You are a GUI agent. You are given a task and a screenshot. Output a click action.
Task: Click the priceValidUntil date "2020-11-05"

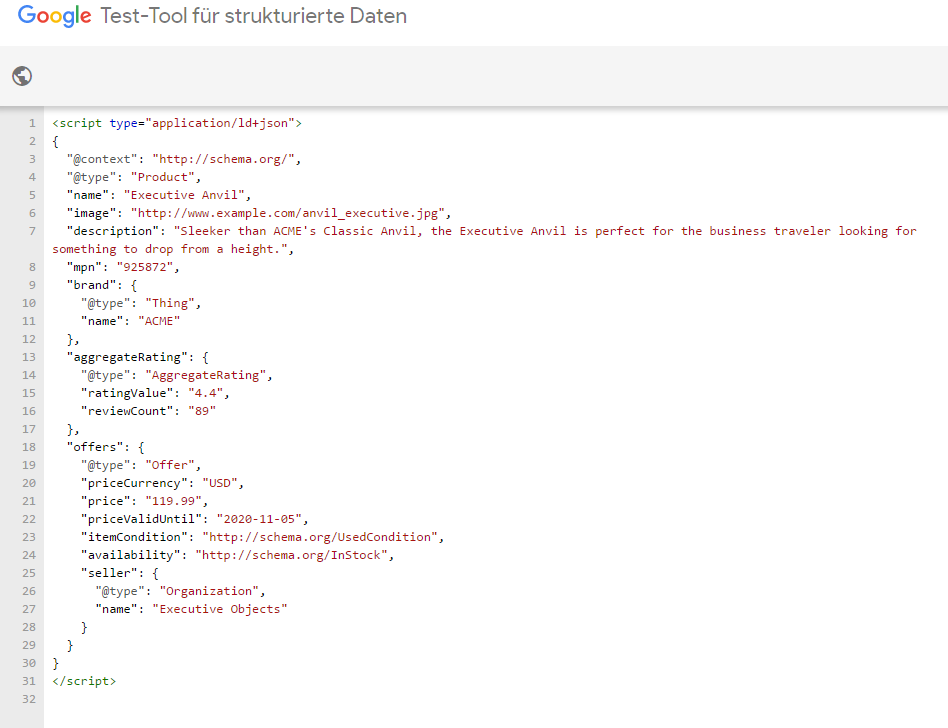(259, 519)
